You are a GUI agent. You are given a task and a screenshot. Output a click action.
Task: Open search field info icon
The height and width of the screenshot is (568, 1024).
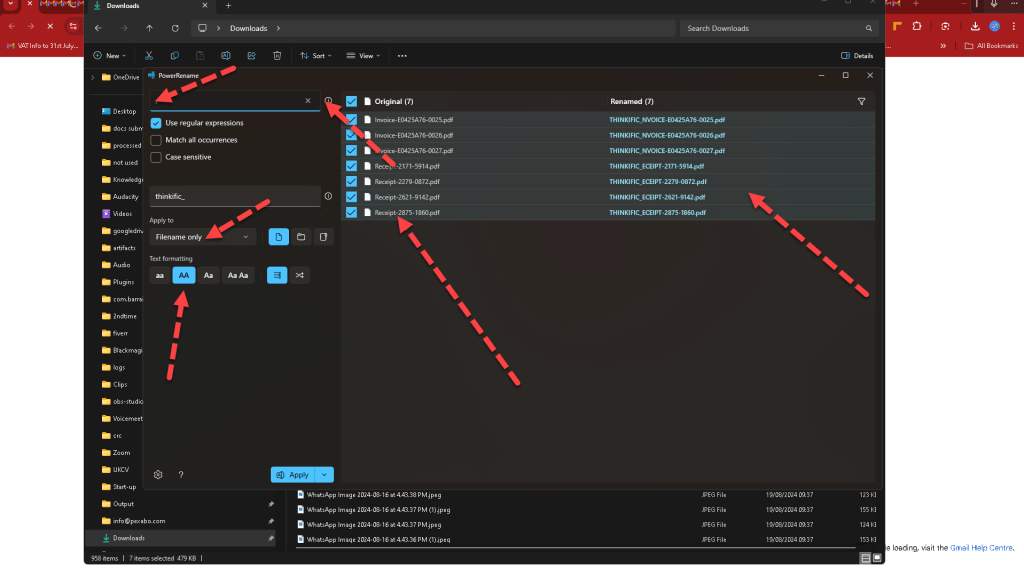pos(328,101)
